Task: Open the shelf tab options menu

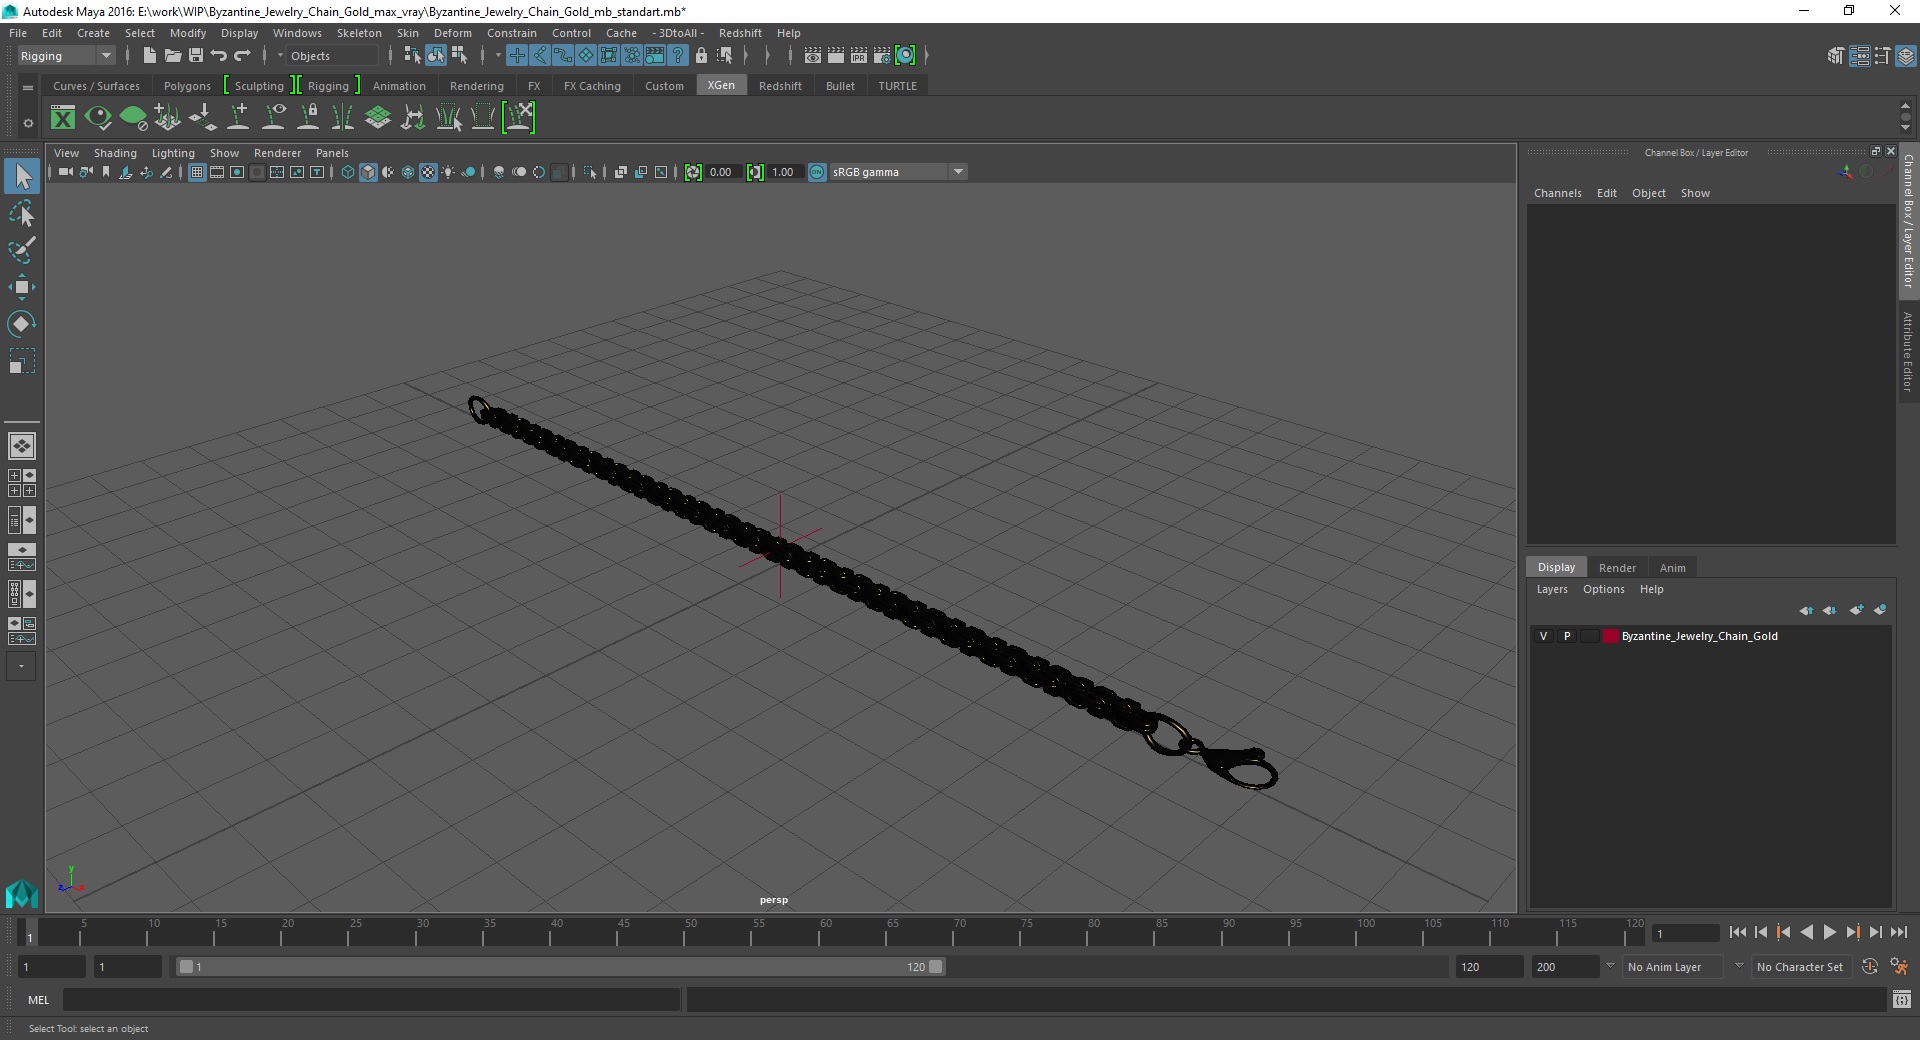Action: (x=28, y=122)
